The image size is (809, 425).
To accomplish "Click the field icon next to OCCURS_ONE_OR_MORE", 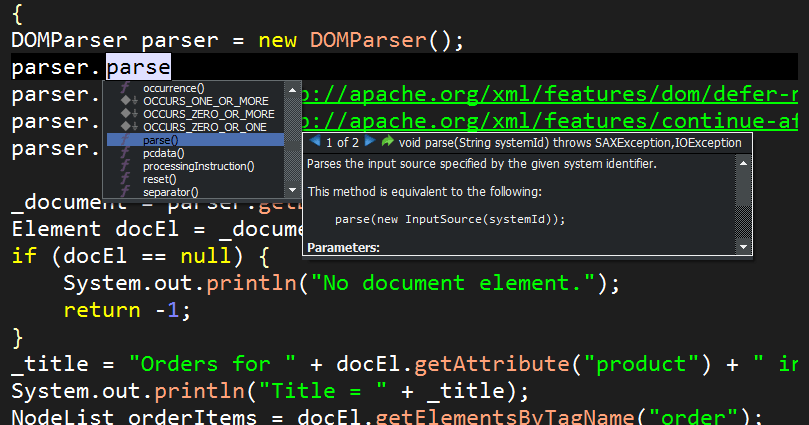I will pos(127,101).
